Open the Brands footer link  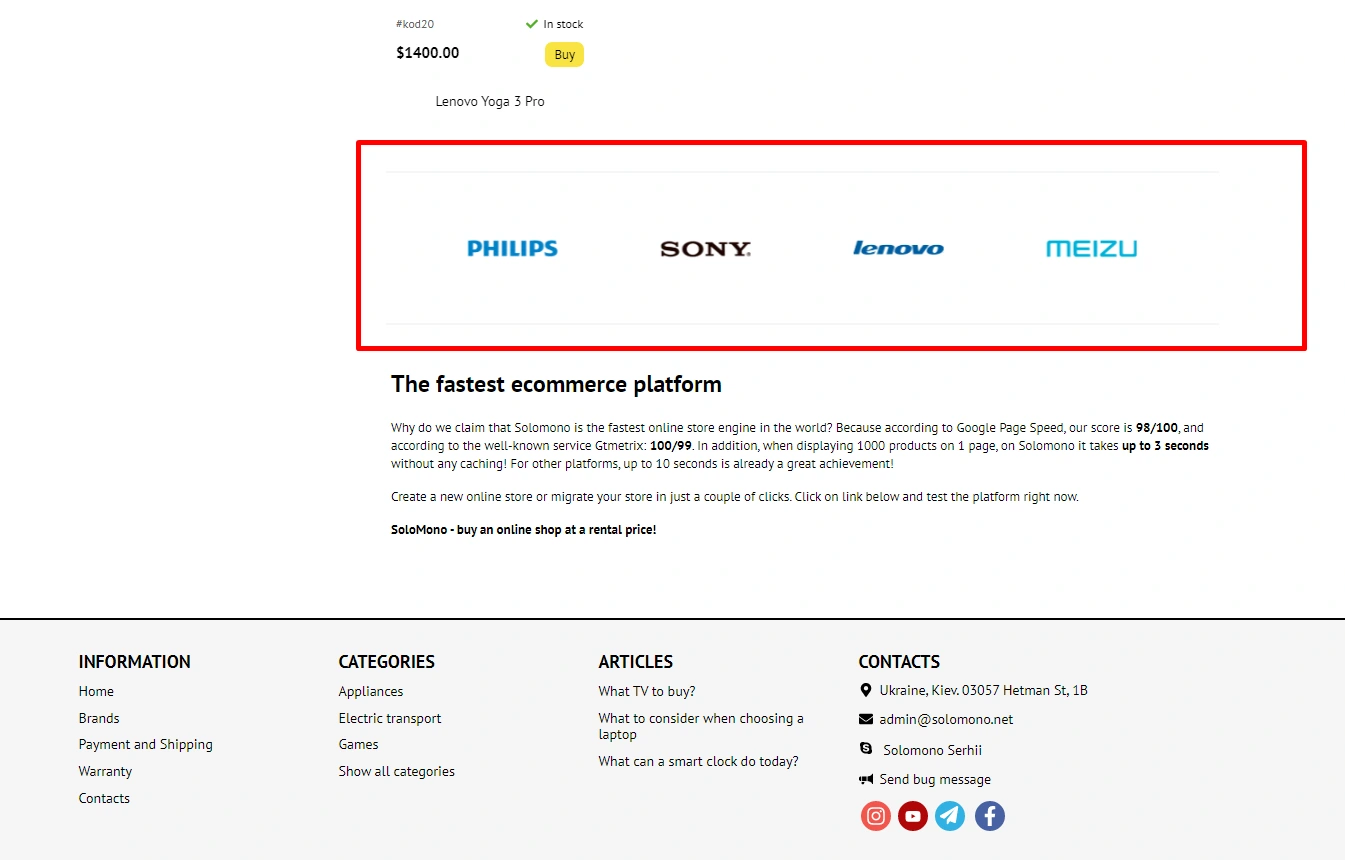tap(99, 719)
